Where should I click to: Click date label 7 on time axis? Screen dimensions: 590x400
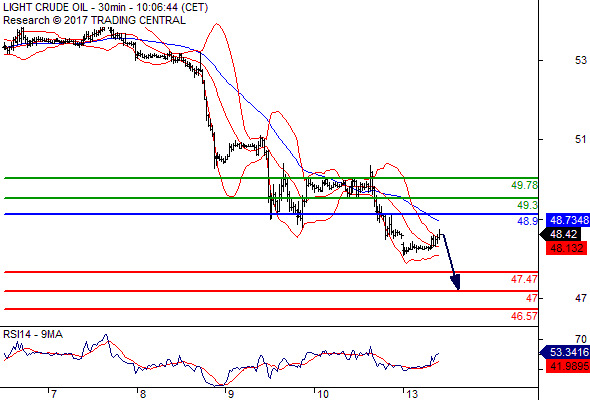click(x=53, y=394)
